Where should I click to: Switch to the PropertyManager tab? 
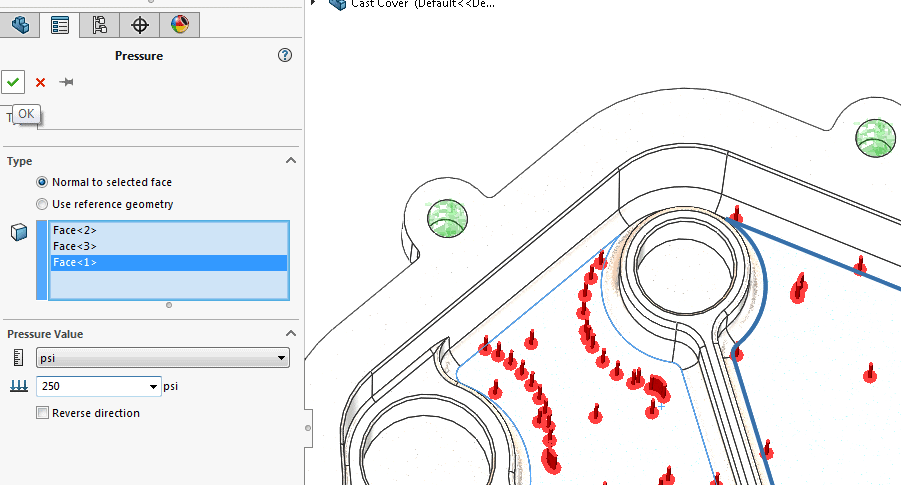(x=60, y=24)
